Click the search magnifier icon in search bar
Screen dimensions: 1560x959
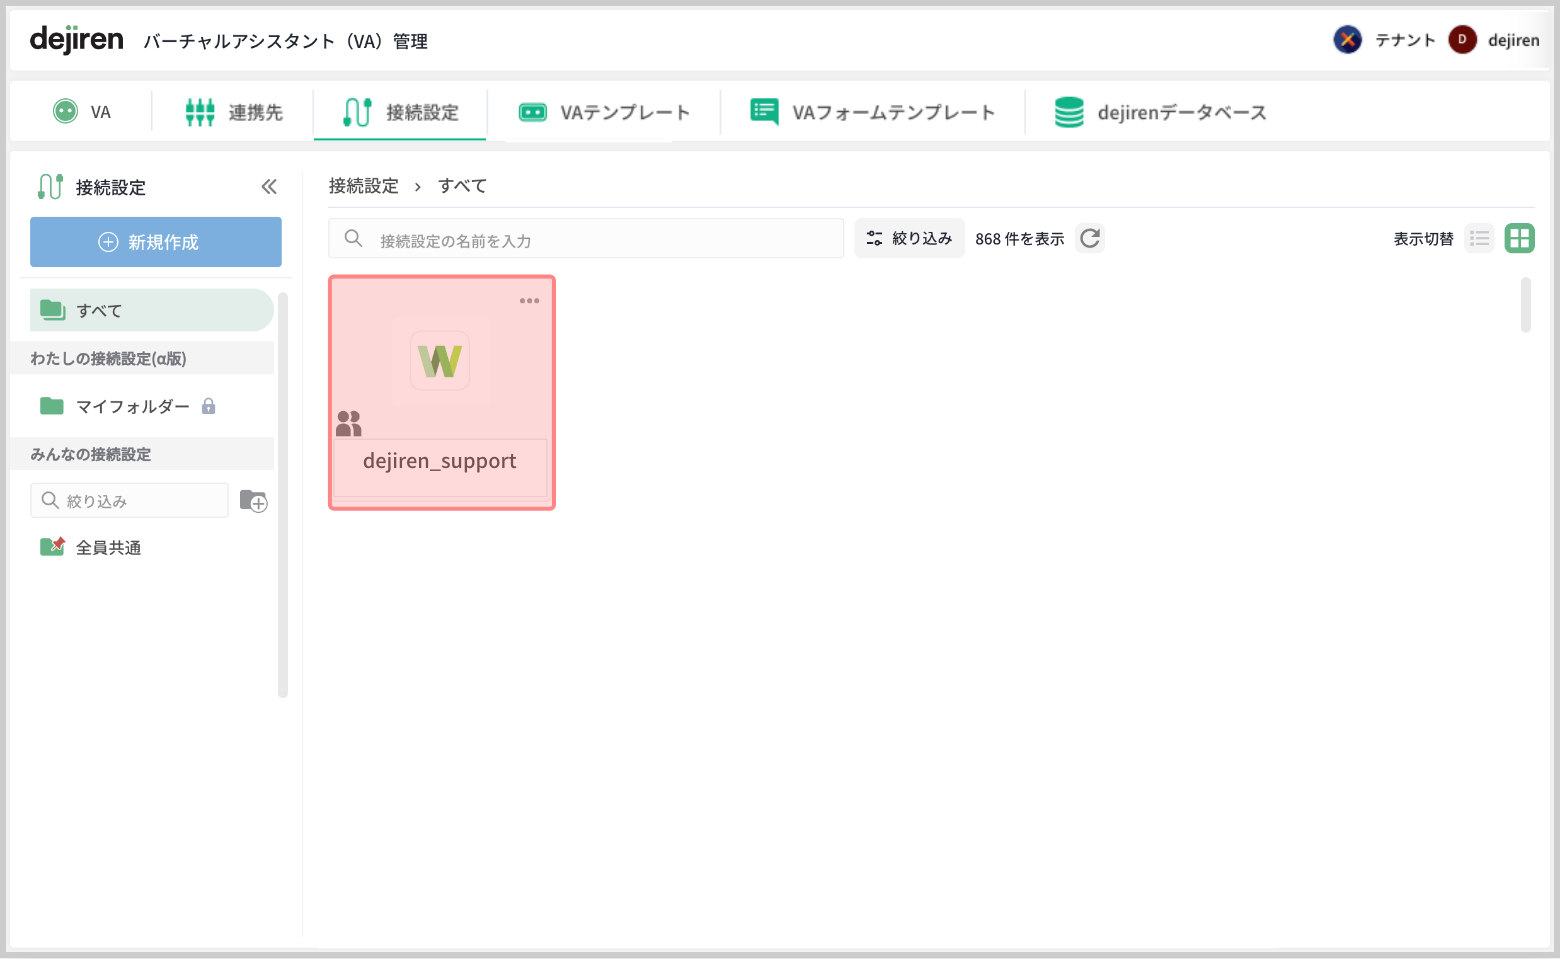pos(353,238)
